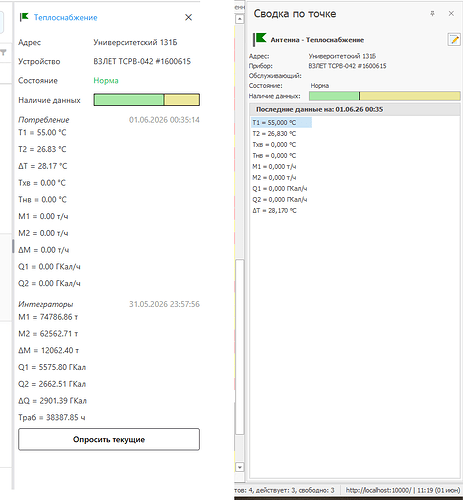The width and height of the screenshot is (463, 500).
Task: Select the M1 = 0,000 т/ч row in summary
Action: coord(274,167)
